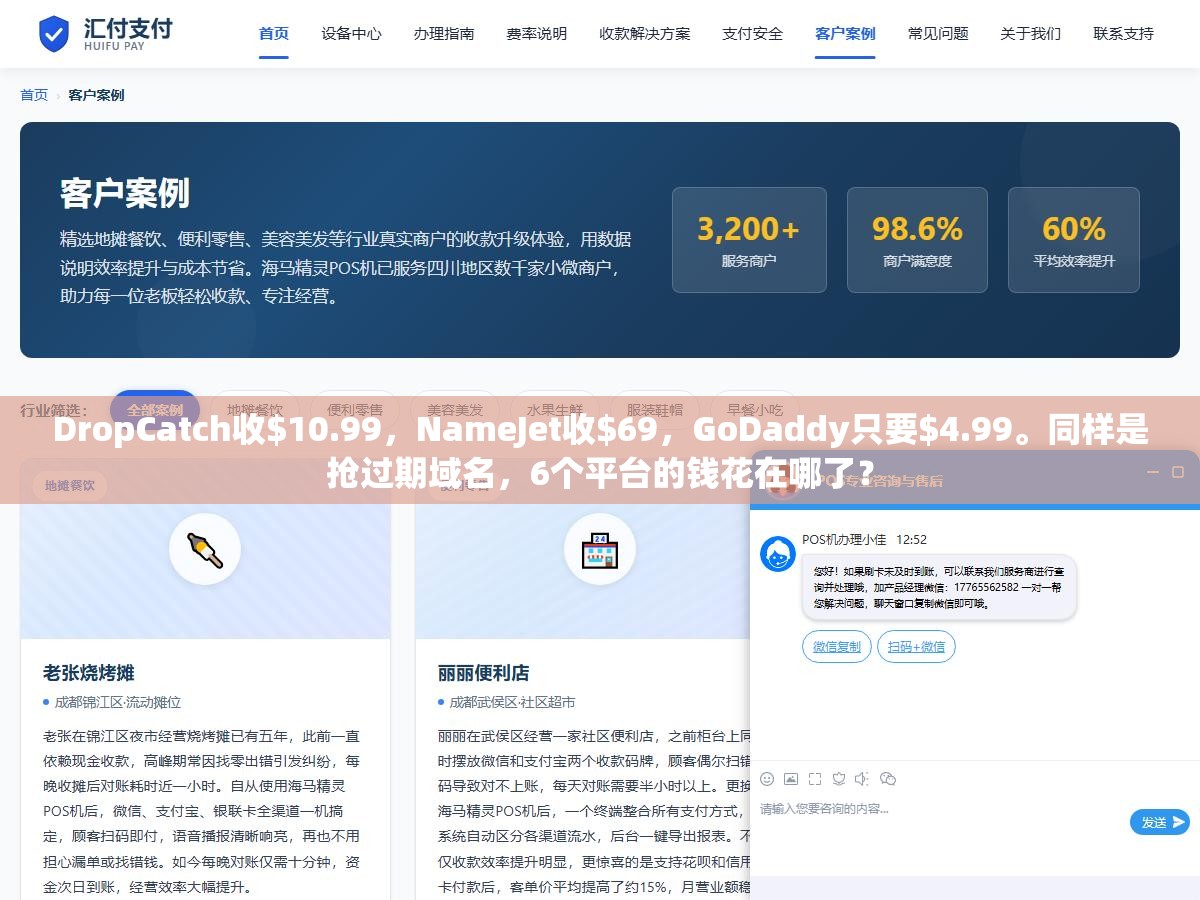Open 常见问题 in the navigation bar
Viewport: 1200px width, 900px height.
click(938, 33)
